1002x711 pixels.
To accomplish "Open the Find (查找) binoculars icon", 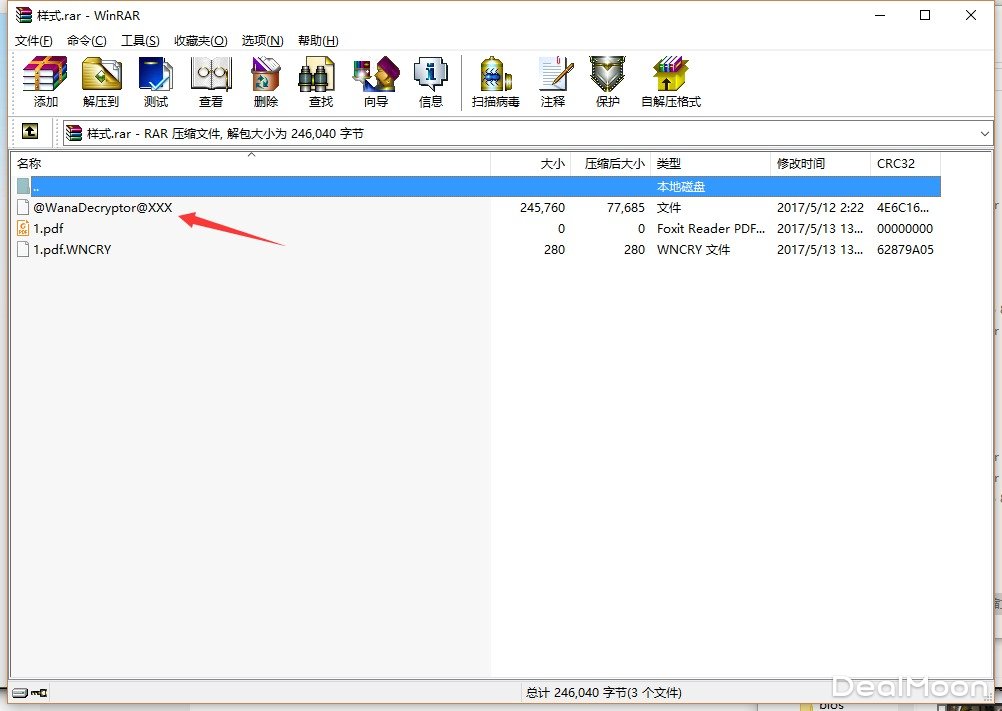I will point(321,82).
